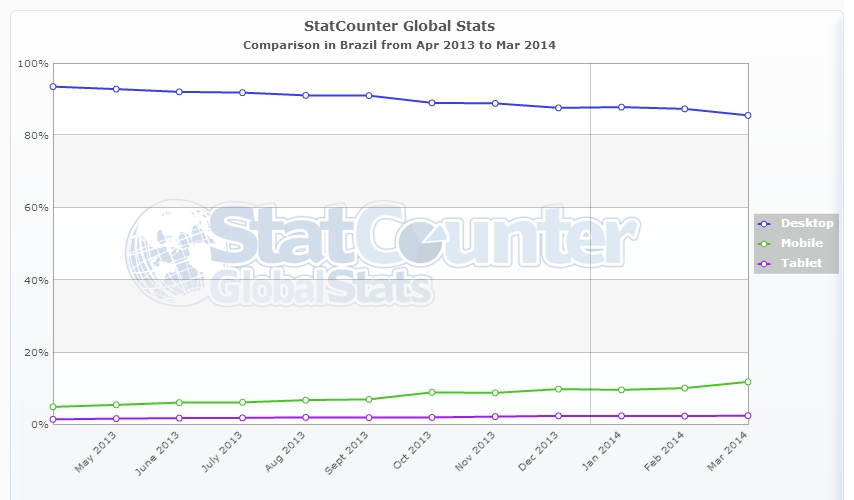Click Desktop data point for May 2013
The image size is (854, 500).
click(x=116, y=89)
